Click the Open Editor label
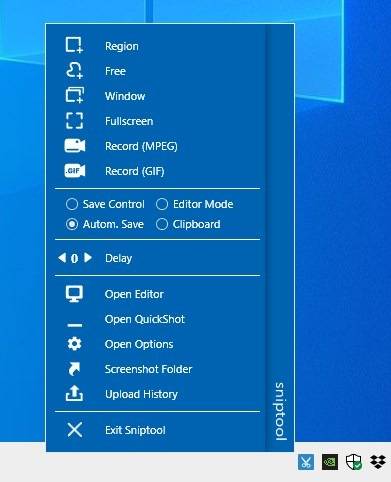 coord(134,294)
